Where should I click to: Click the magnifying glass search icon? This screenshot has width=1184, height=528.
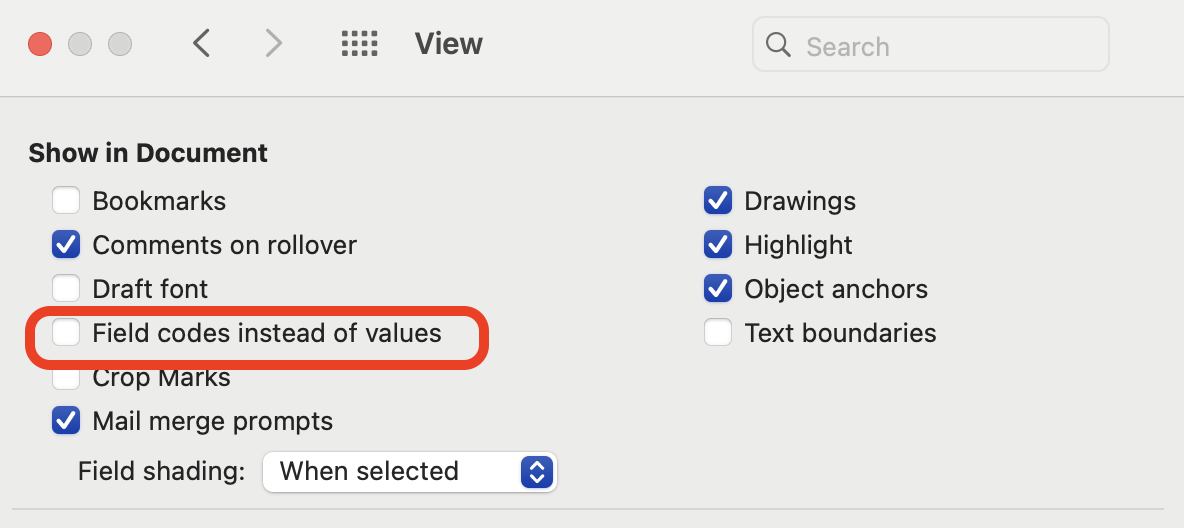pyautogui.click(x=778, y=45)
